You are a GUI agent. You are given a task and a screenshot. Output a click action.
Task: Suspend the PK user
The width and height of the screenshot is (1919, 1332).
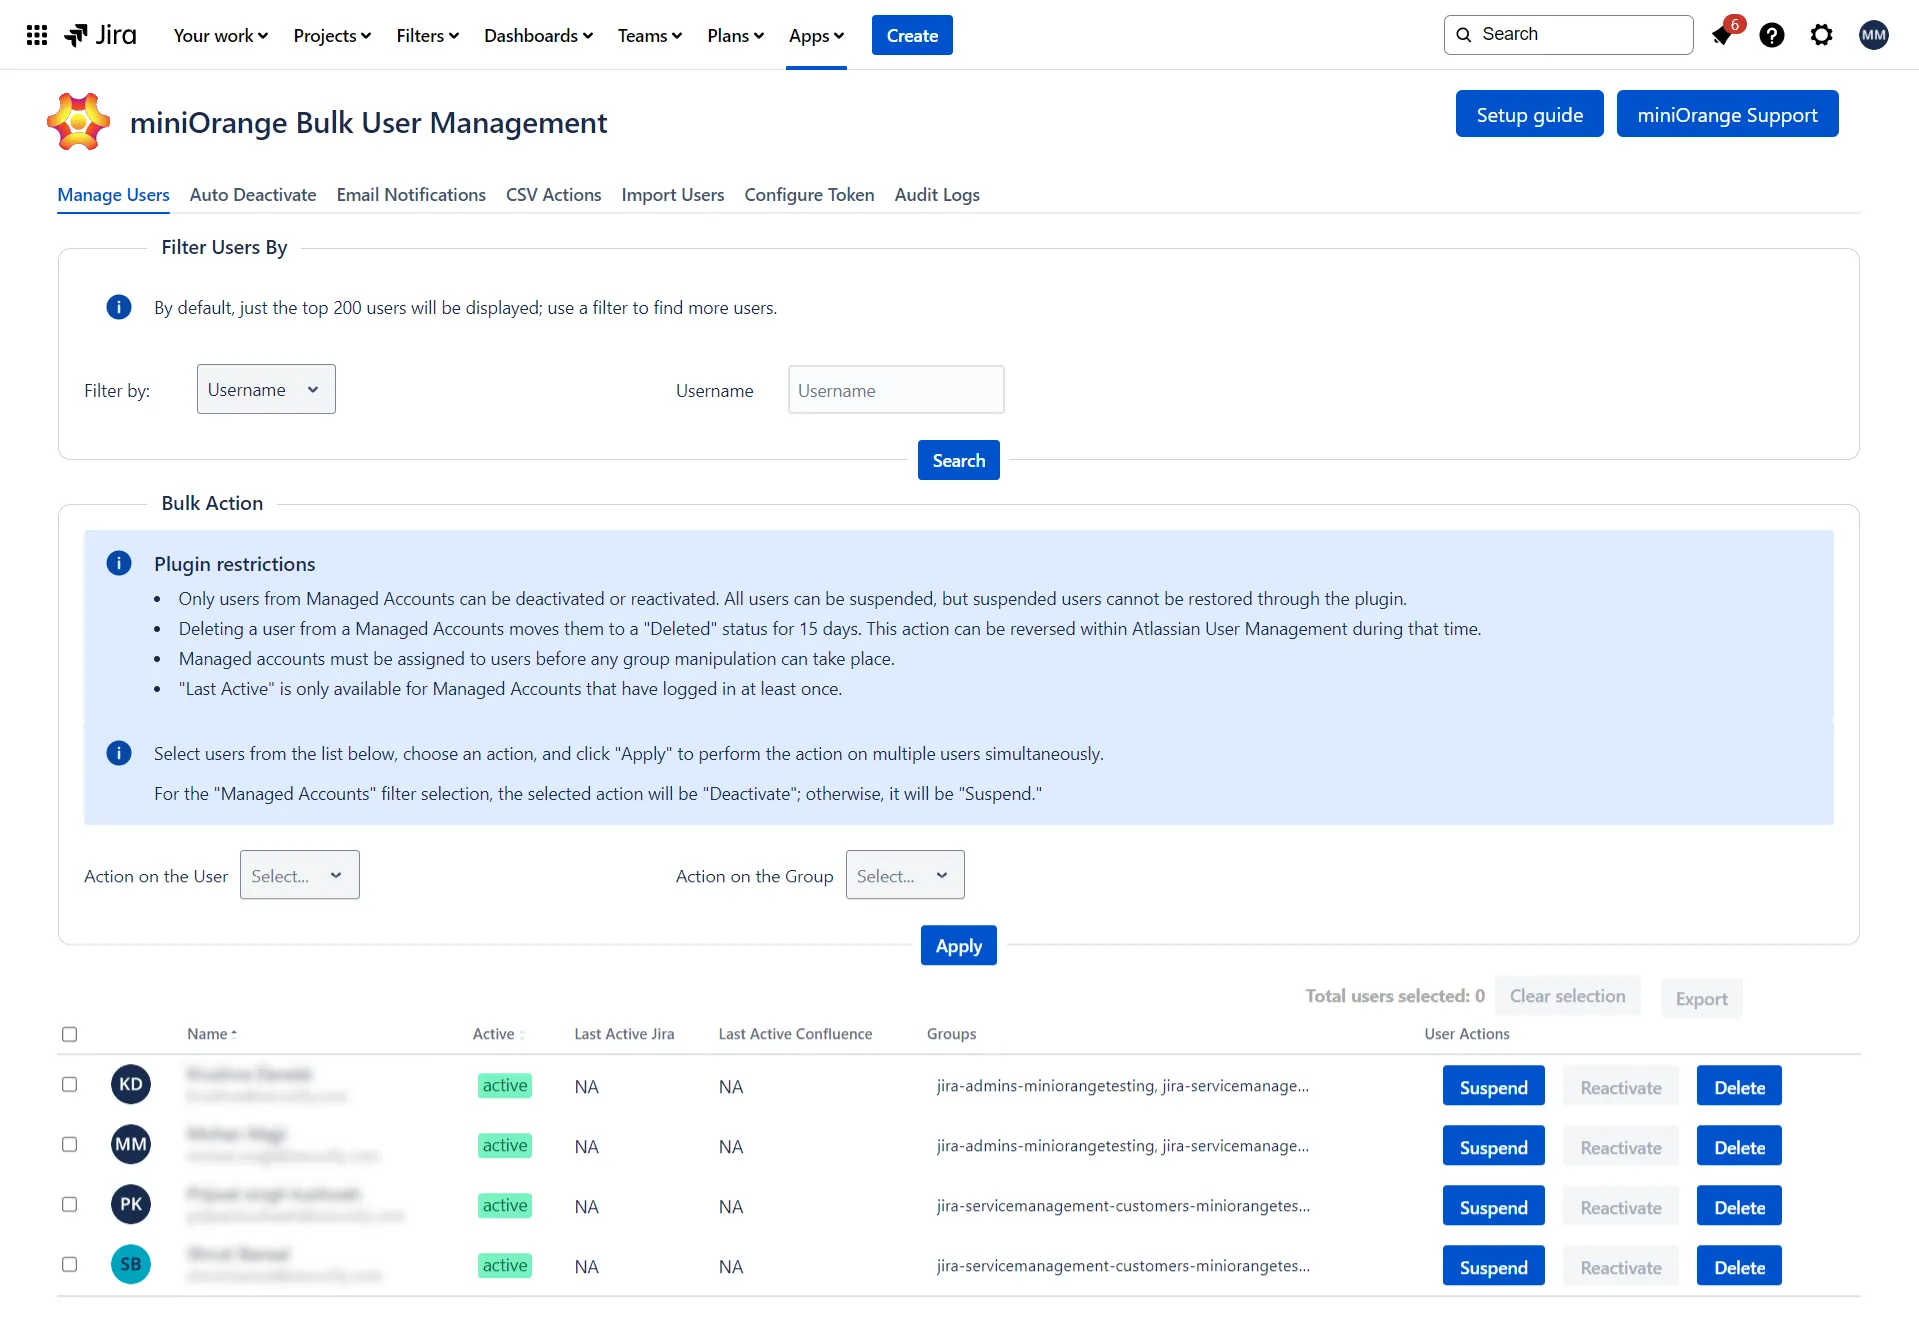tap(1493, 1206)
